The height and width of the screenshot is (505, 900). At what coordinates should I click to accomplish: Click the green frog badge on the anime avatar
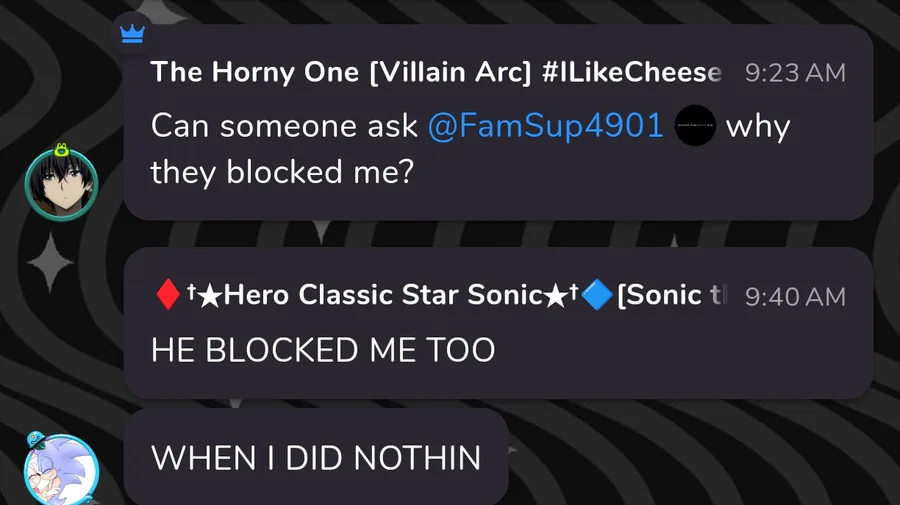click(x=61, y=151)
